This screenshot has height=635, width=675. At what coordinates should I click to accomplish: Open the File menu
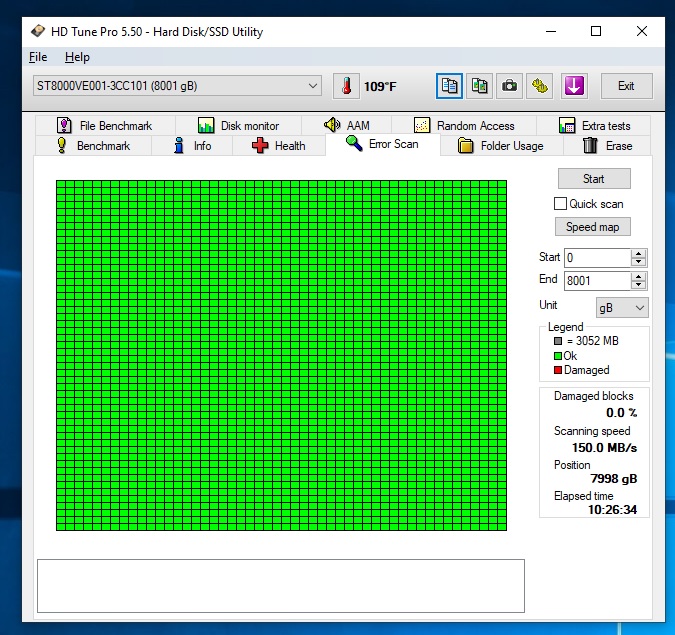38,57
